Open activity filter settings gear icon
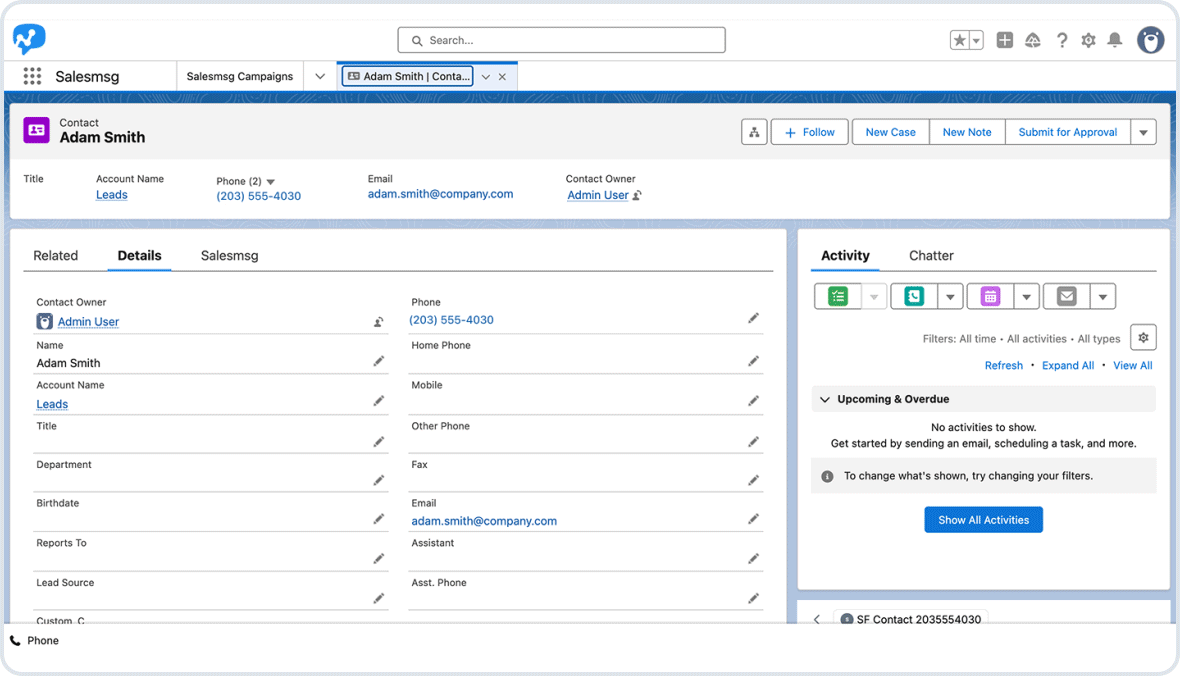 (1142, 337)
